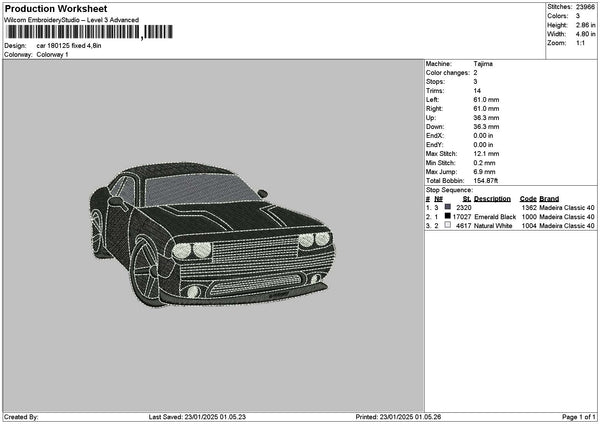Click the gray thread swatch in row 1
Viewport: 600px width, 424px height.
click(x=447, y=207)
